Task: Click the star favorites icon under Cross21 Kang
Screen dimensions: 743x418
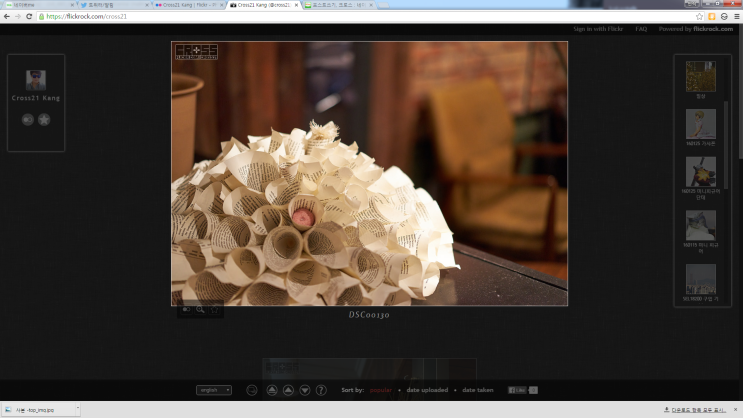Action: [x=44, y=119]
